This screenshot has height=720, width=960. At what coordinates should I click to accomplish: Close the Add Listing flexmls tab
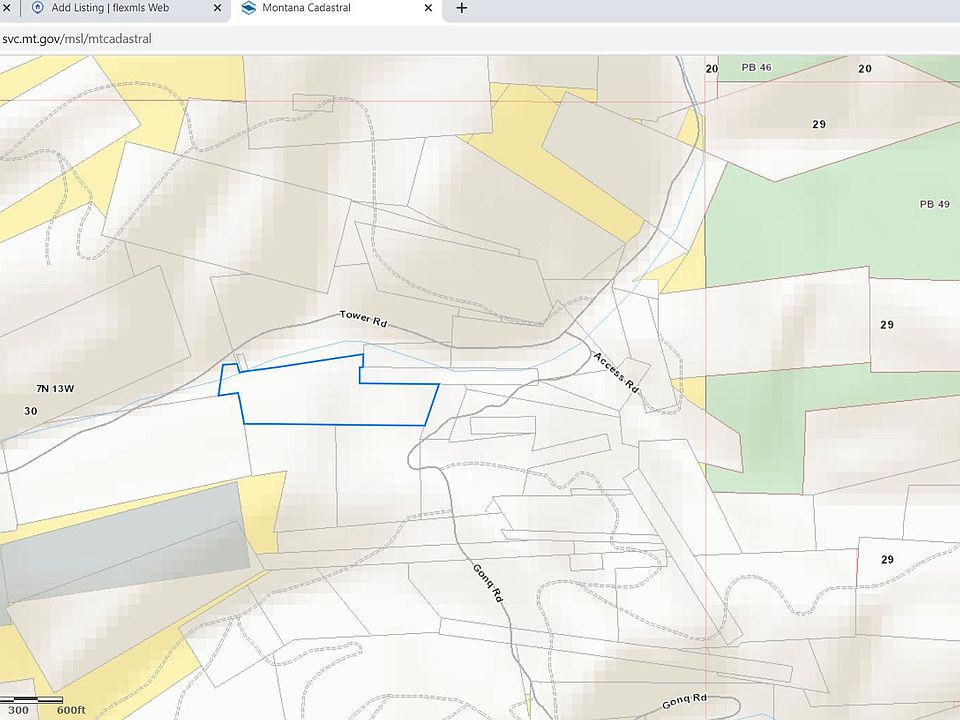pyautogui.click(x=218, y=8)
